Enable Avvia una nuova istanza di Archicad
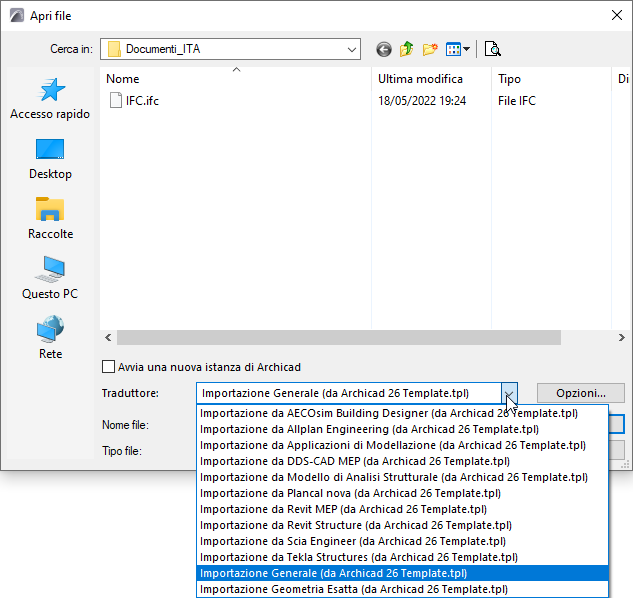 point(108,367)
